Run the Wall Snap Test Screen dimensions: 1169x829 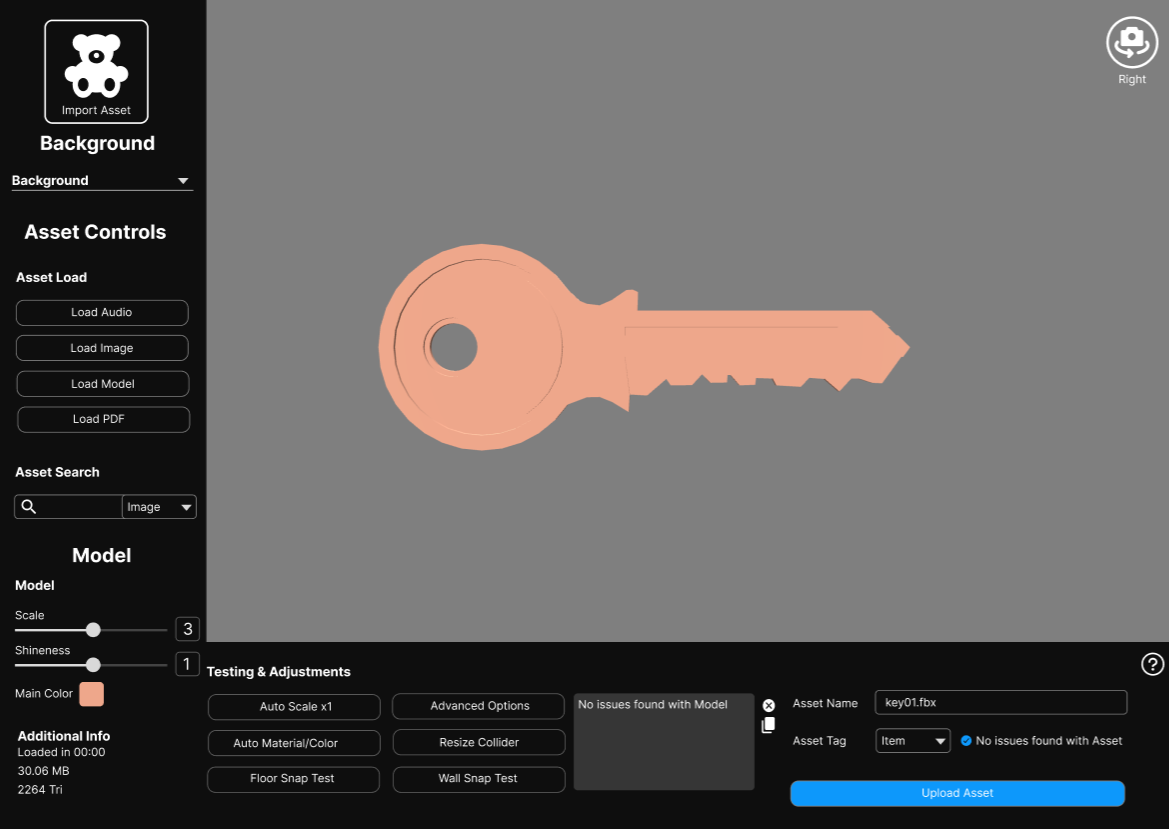coord(479,779)
